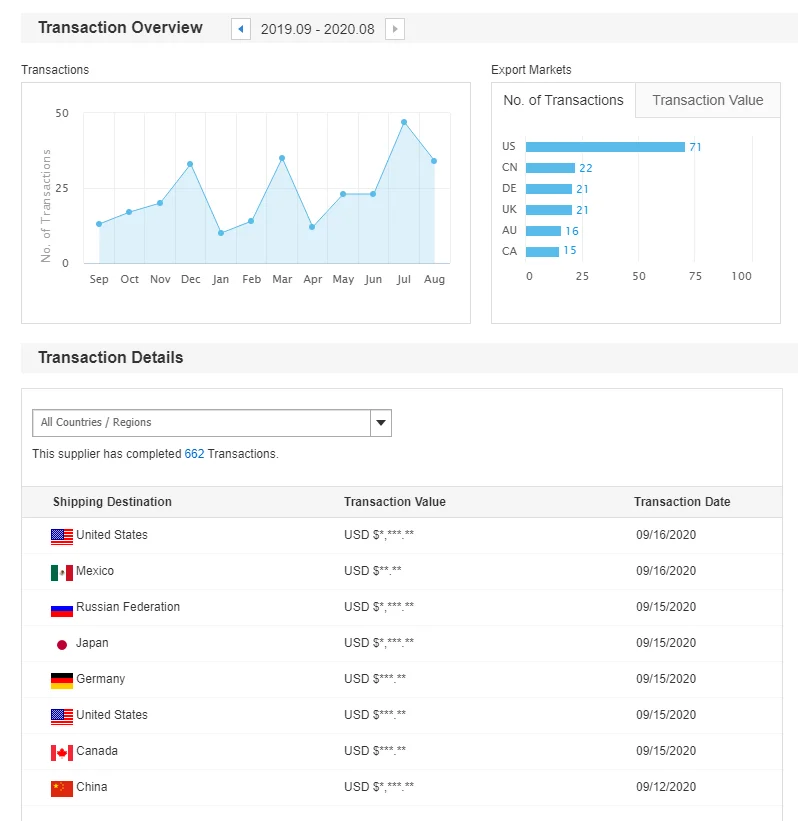
Task: Click the Germany flag icon
Action: (x=62, y=680)
